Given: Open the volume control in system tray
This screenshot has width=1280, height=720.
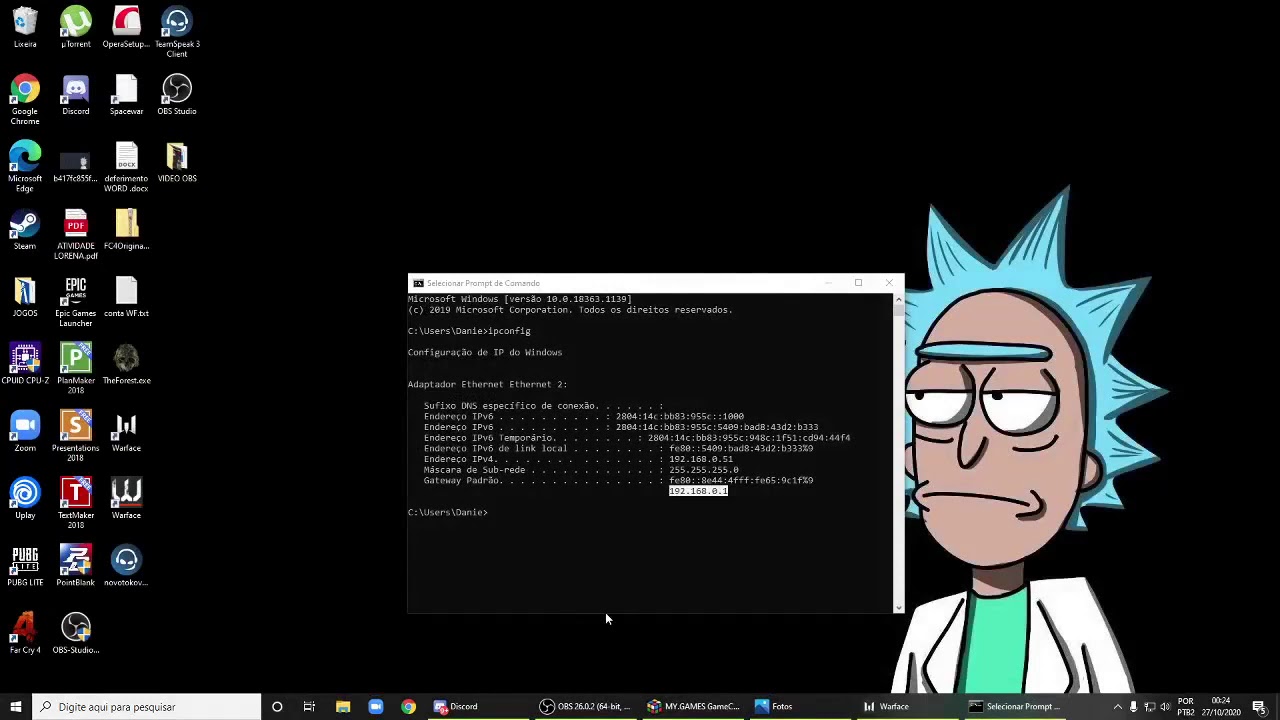Looking at the screenshot, I should click(1165, 707).
